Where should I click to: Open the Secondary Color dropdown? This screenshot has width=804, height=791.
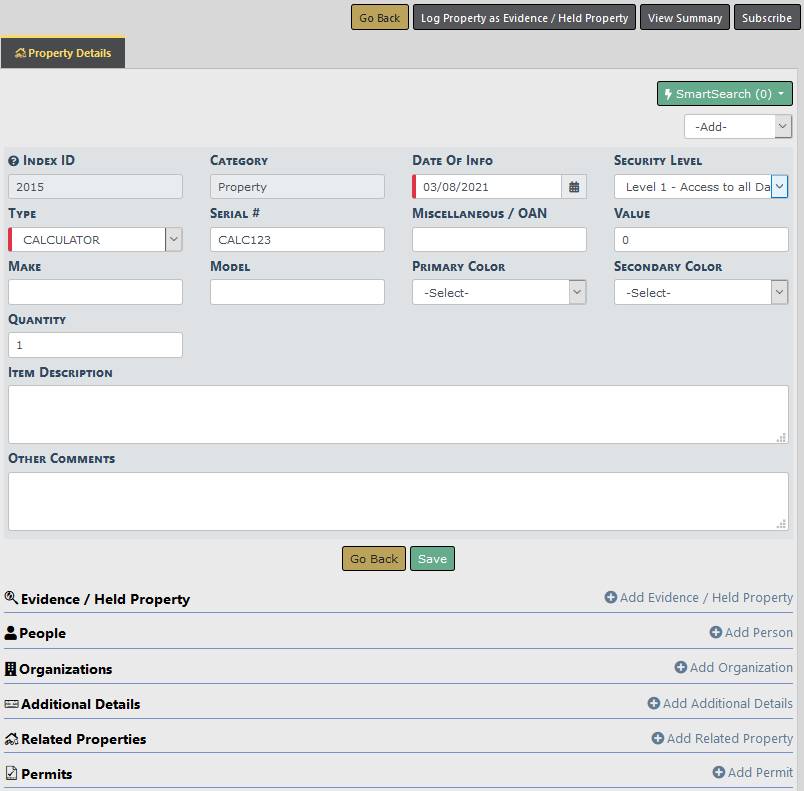coord(700,293)
